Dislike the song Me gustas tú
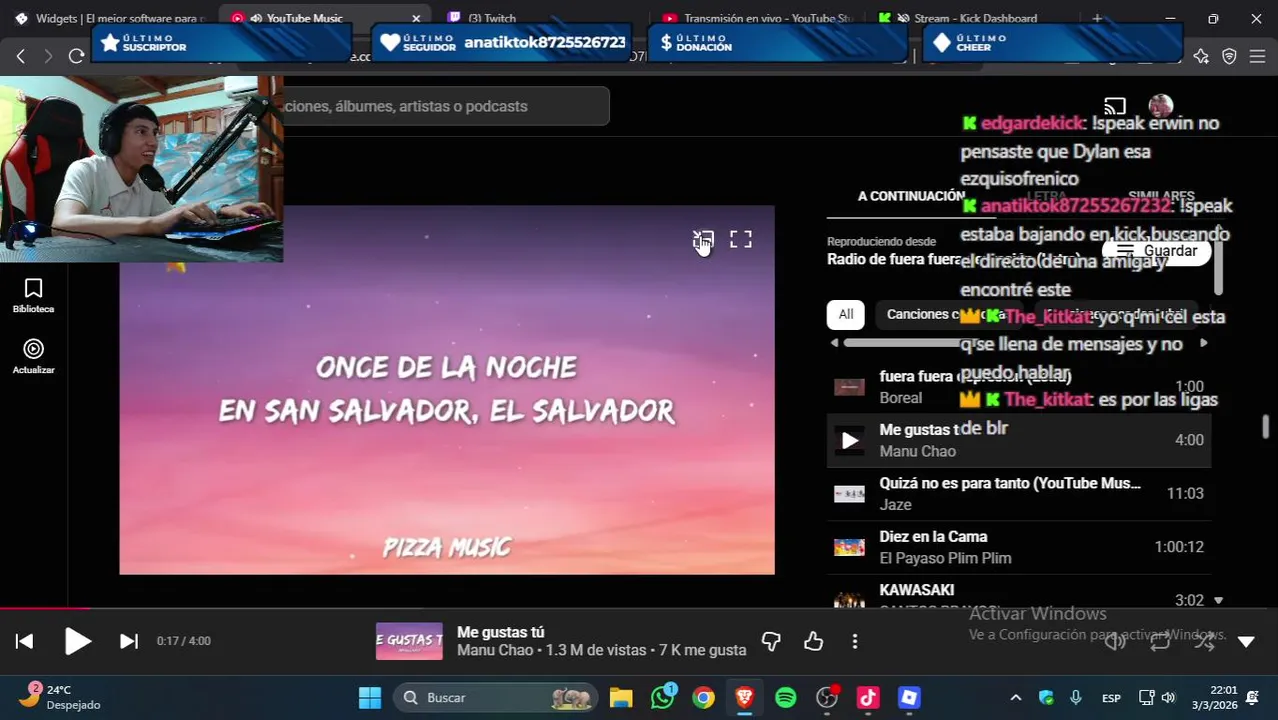The width and height of the screenshot is (1278, 720). coord(771,641)
